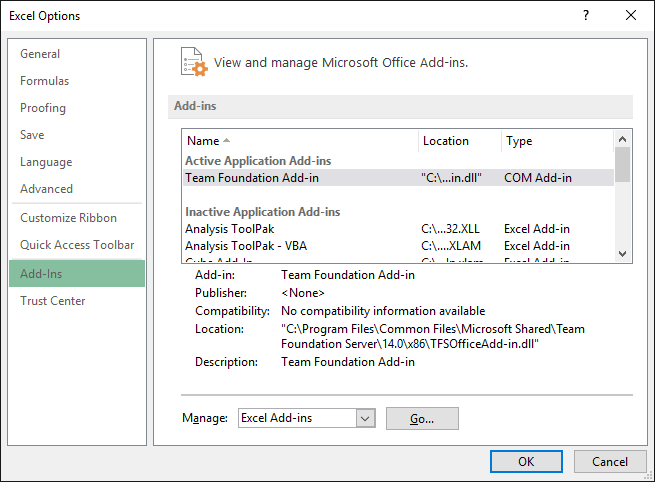Go to Quick Access Toolbar settings
655x482 pixels.
[77, 245]
